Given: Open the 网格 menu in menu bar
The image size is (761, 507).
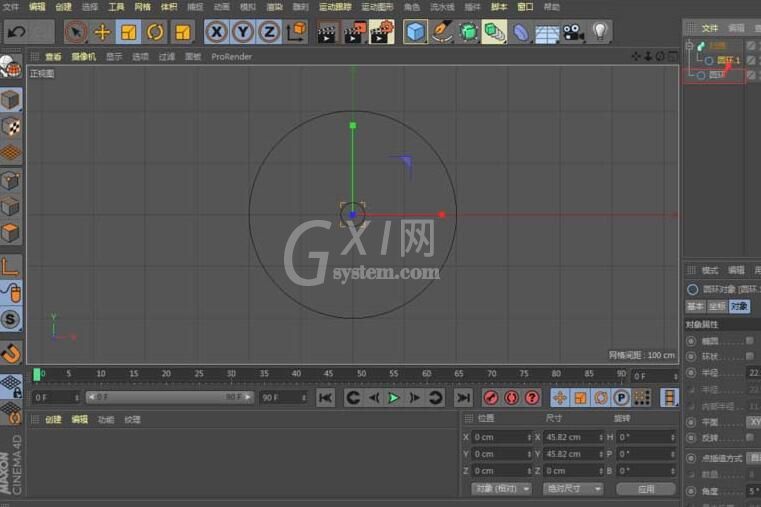Looking at the screenshot, I should point(142,7).
